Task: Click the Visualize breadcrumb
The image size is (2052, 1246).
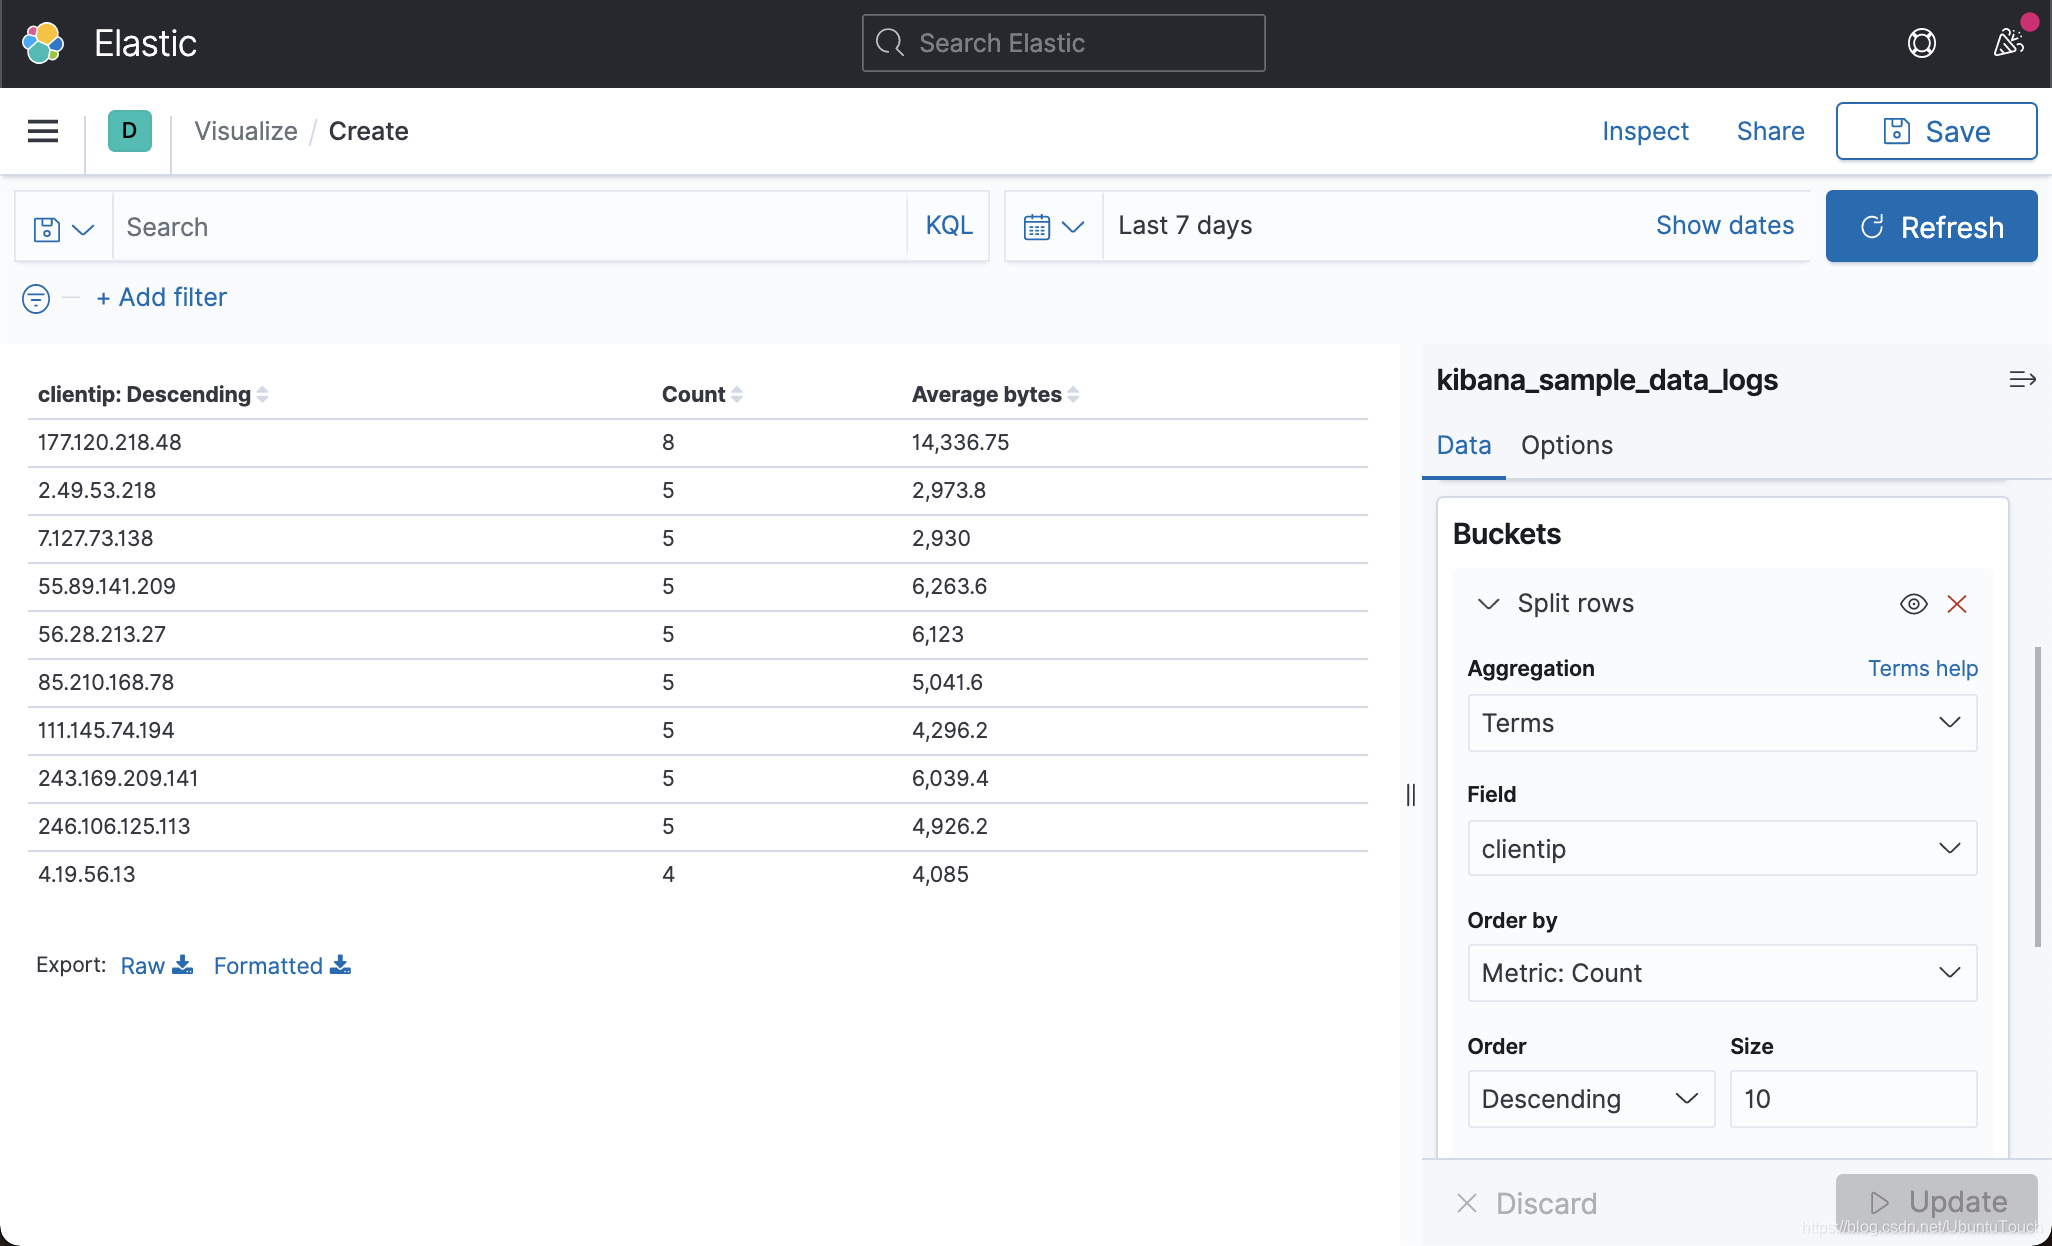Action: coord(246,131)
